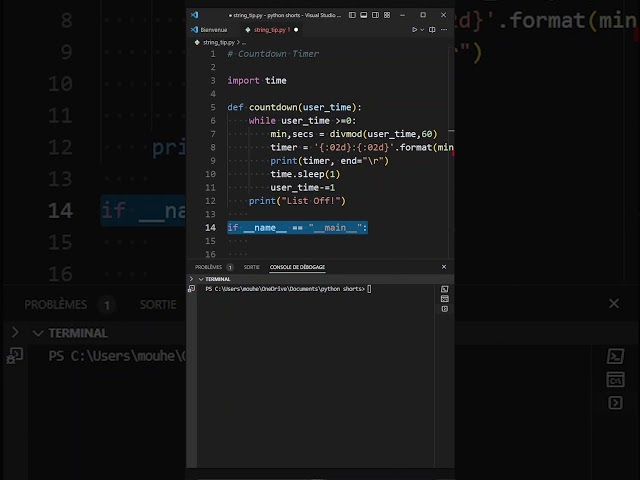Open the SORTIE panel tab
Image resolution: width=640 pixels, height=480 pixels.
[251, 267]
